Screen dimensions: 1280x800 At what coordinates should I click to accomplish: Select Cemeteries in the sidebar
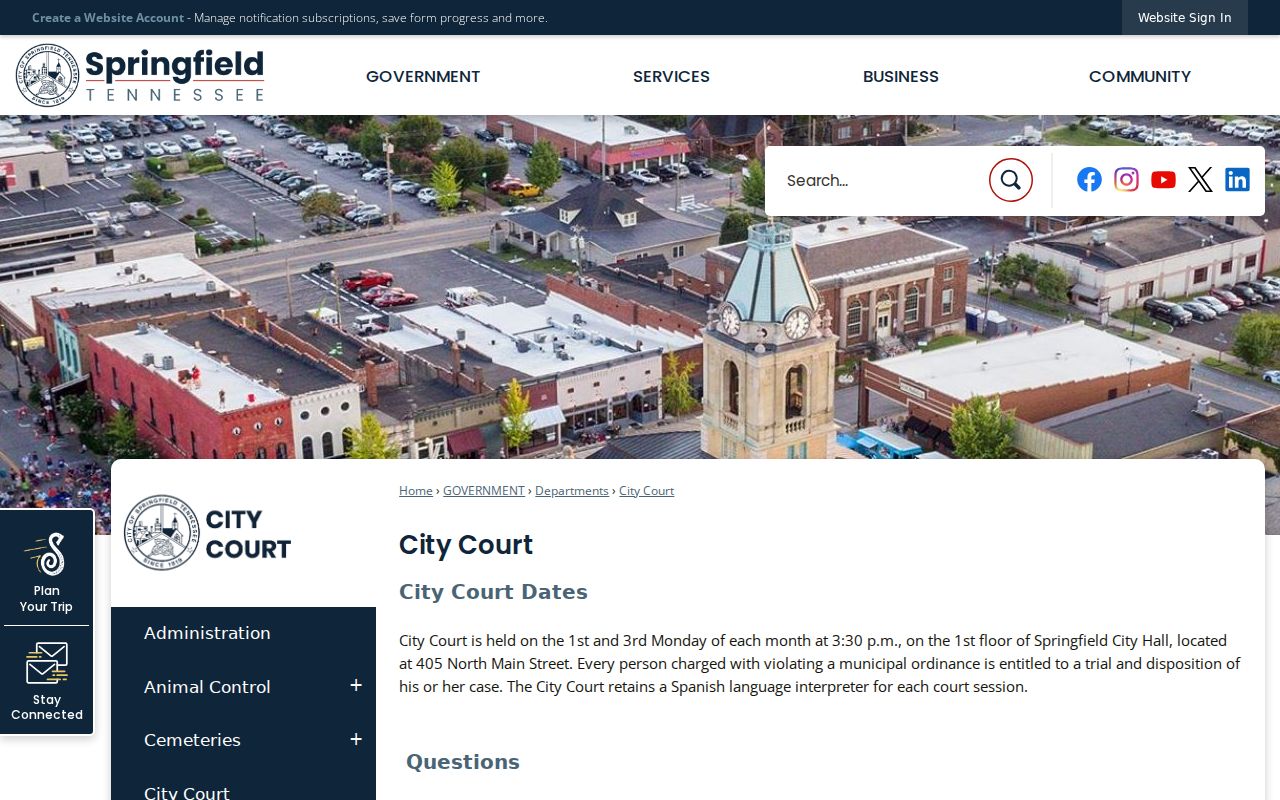click(x=192, y=740)
